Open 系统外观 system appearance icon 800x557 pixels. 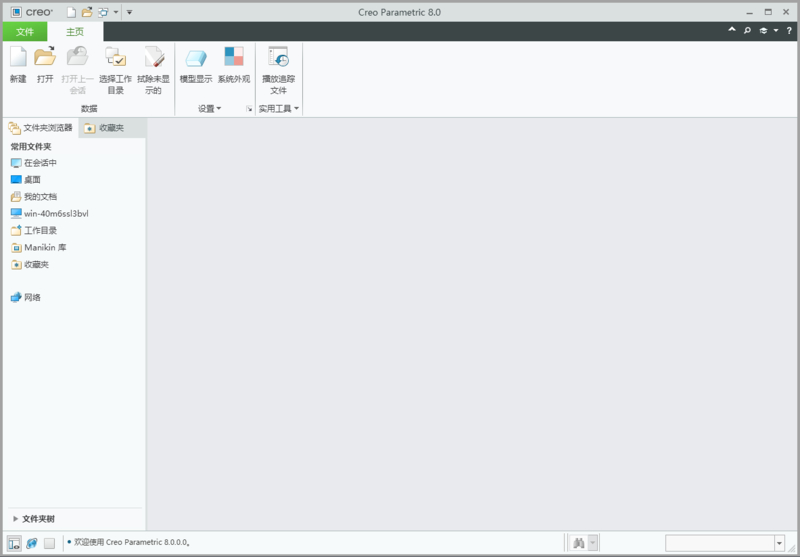pos(234,56)
